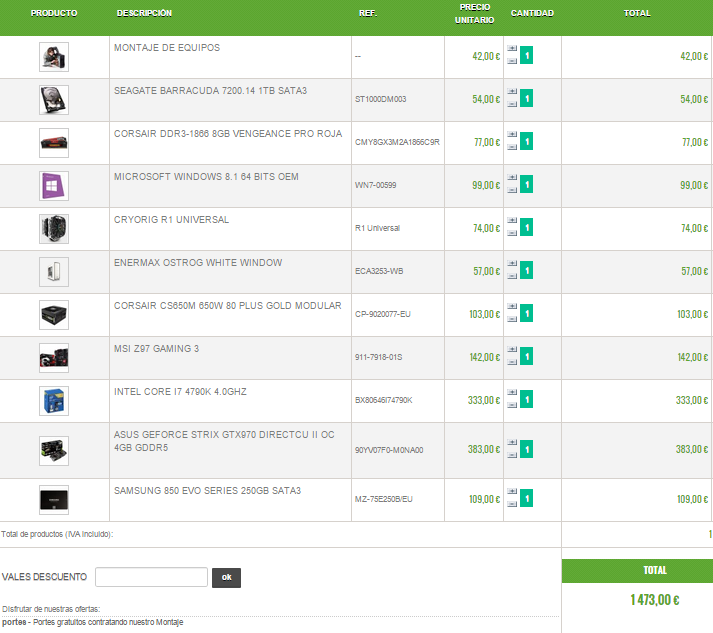Click the CANTIDAD column header
Image resolution: width=713 pixels, height=633 pixels.
(x=532, y=13)
